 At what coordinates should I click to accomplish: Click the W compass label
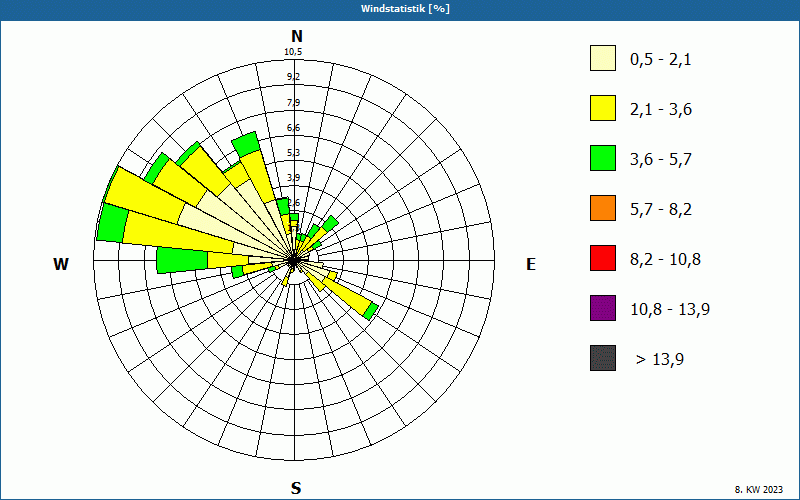tap(61, 264)
